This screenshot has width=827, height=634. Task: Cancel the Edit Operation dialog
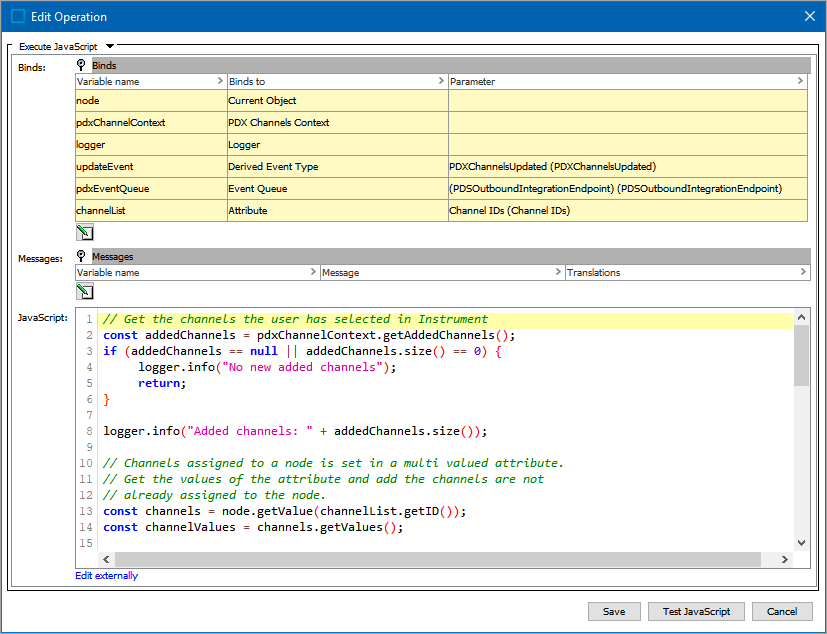coord(781,611)
